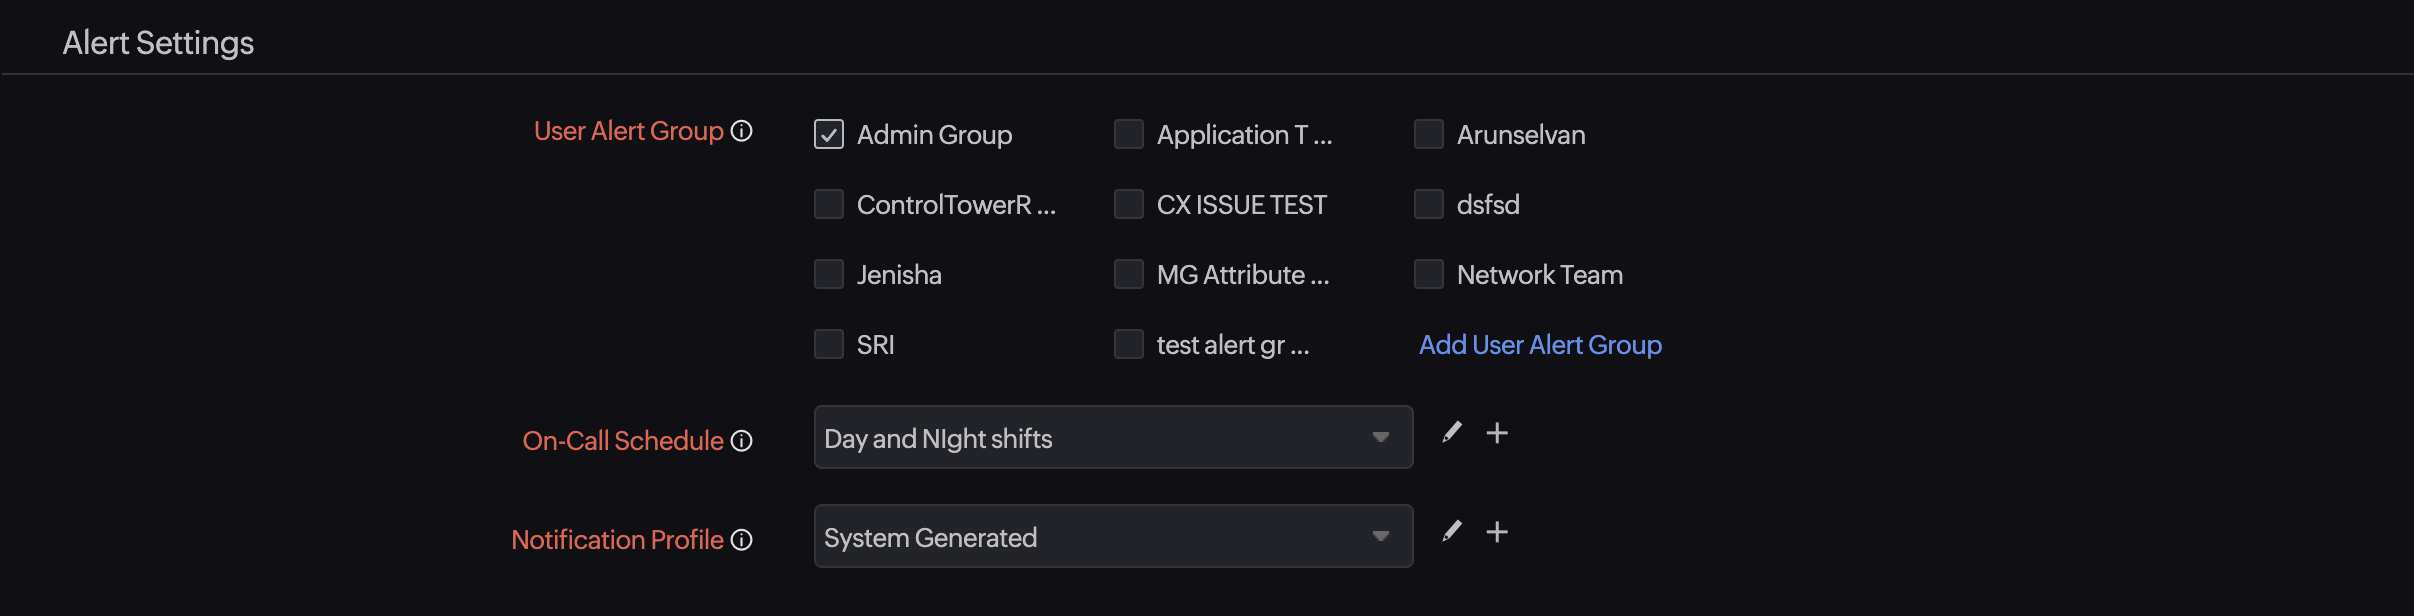
Task: Add a new Notification Profile with plus icon
Action: [1497, 532]
